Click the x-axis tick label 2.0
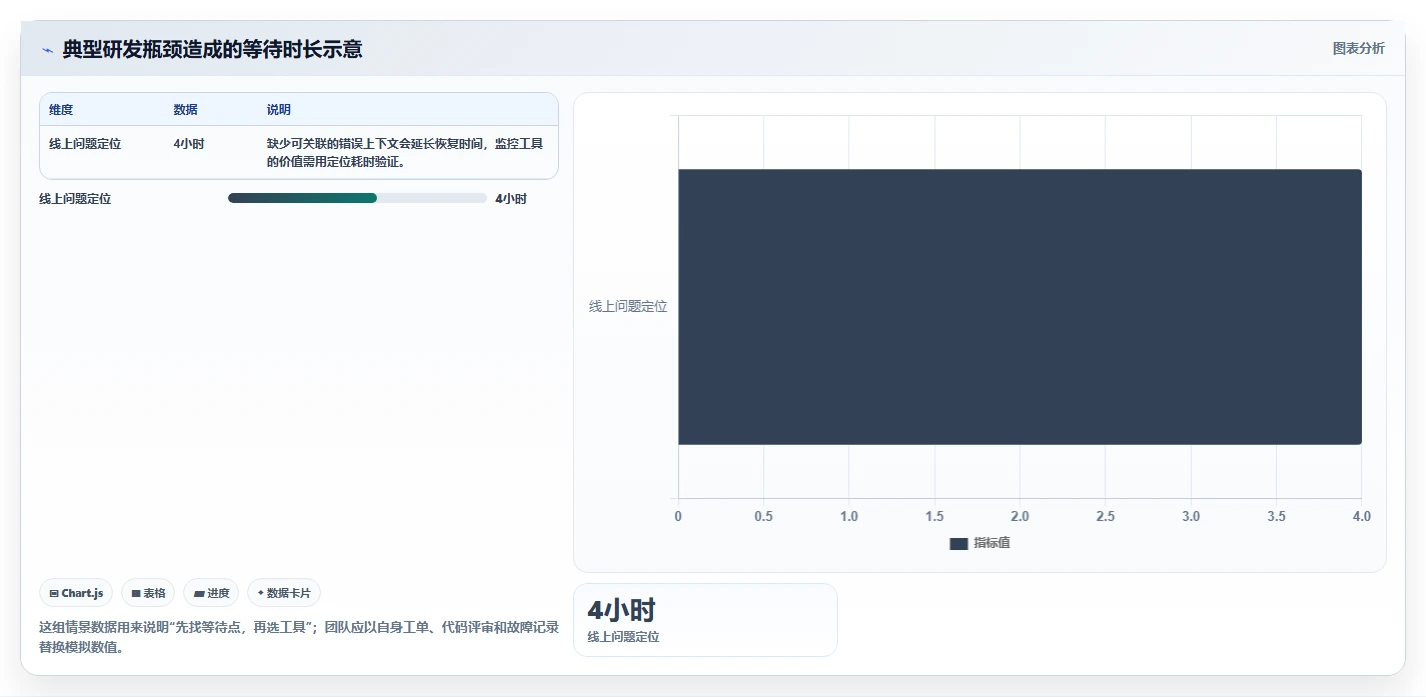 pyautogui.click(x=1020, y=517)
